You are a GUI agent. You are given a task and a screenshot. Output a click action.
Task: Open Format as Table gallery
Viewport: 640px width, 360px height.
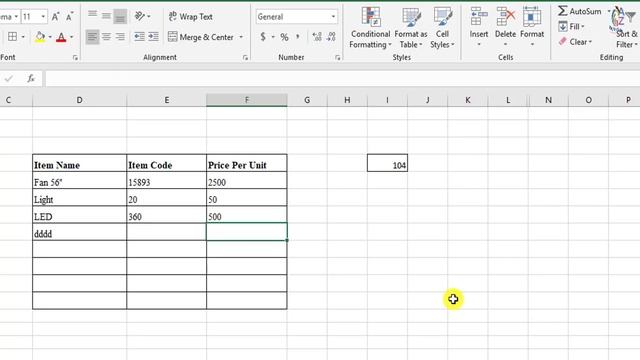tap(411, 28)
